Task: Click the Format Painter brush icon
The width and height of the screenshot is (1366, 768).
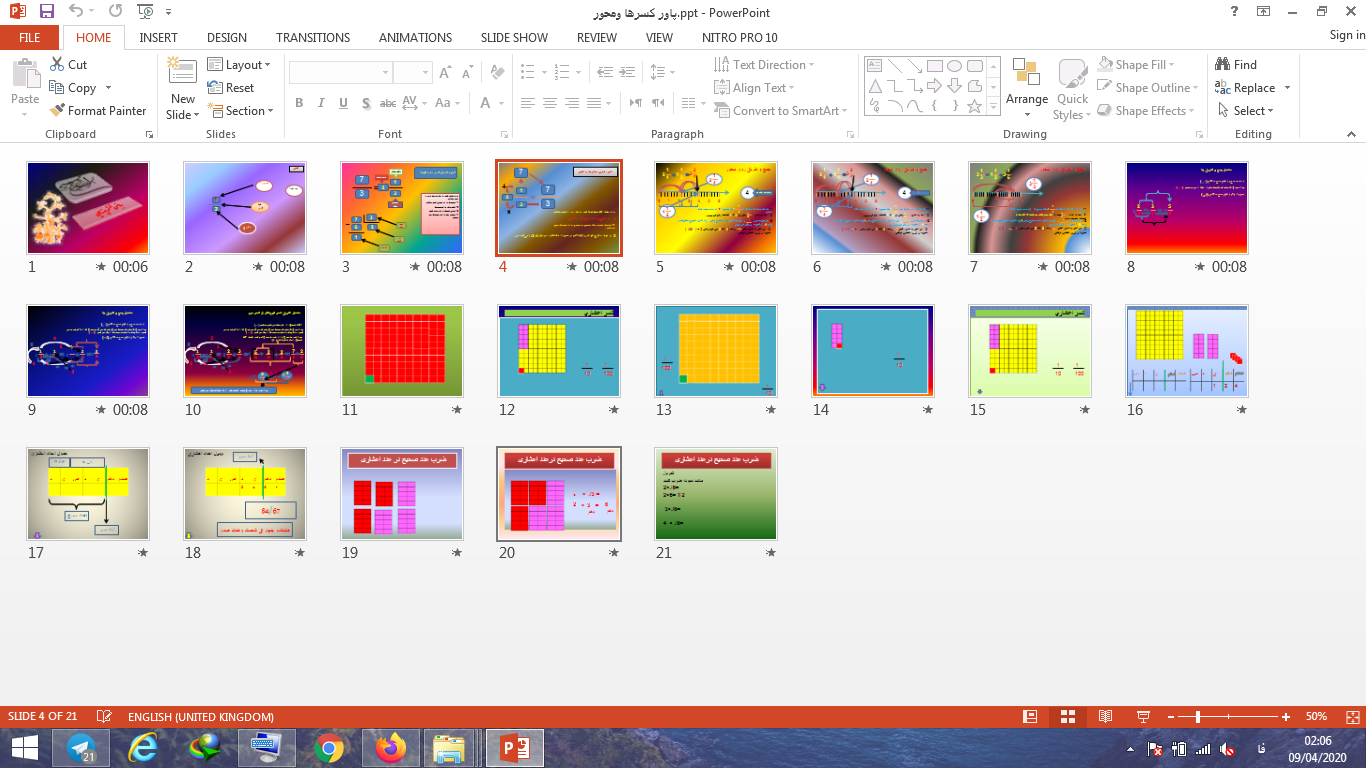Action: pyautogui.click(x=56, y=111)
